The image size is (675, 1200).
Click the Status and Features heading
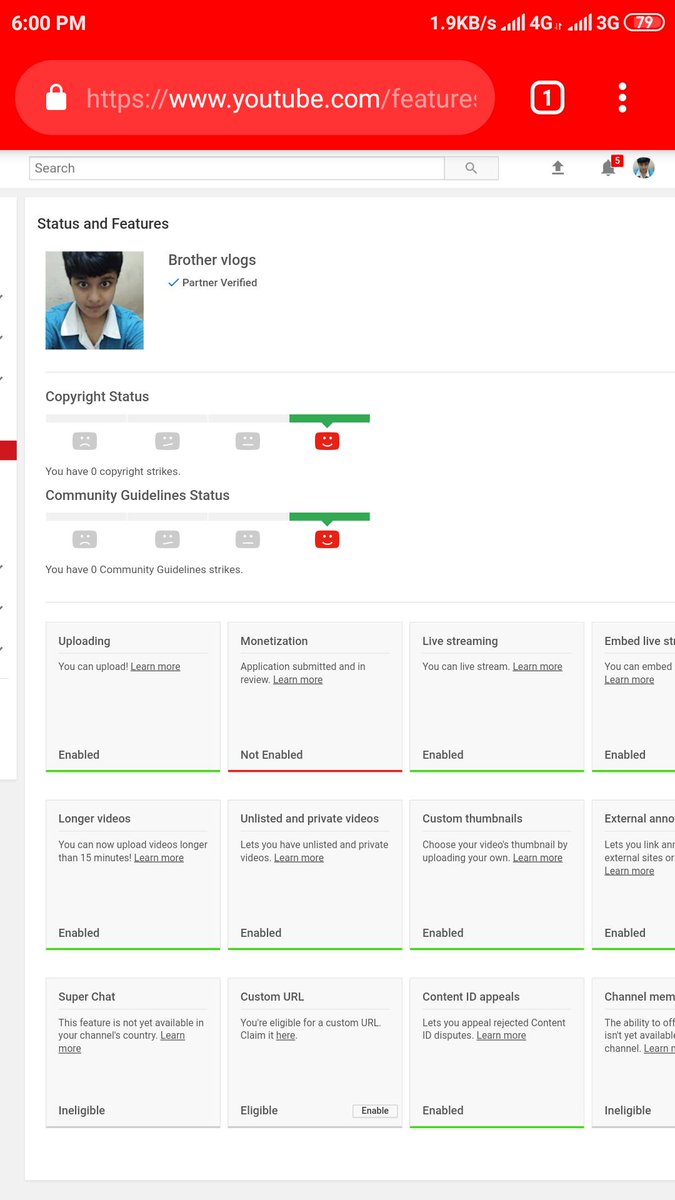(103, 224)
